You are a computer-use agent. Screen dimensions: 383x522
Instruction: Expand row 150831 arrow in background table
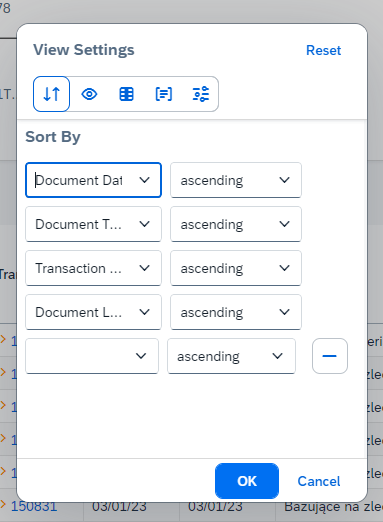pos(3,505)
